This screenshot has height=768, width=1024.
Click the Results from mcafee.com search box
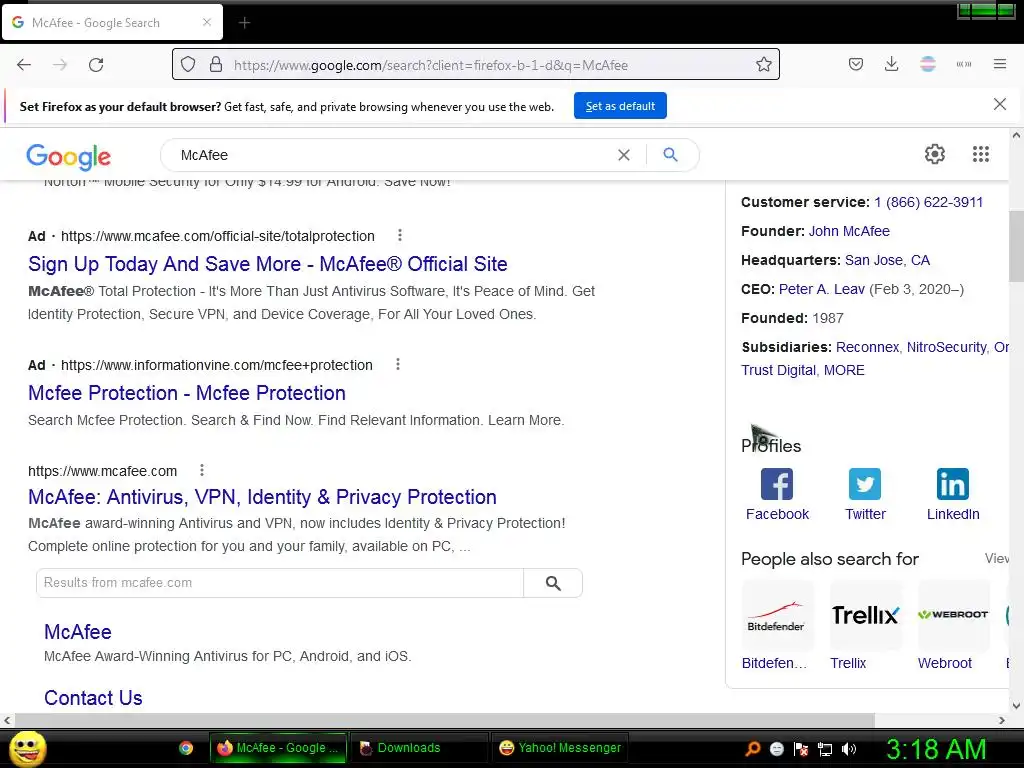280,583
